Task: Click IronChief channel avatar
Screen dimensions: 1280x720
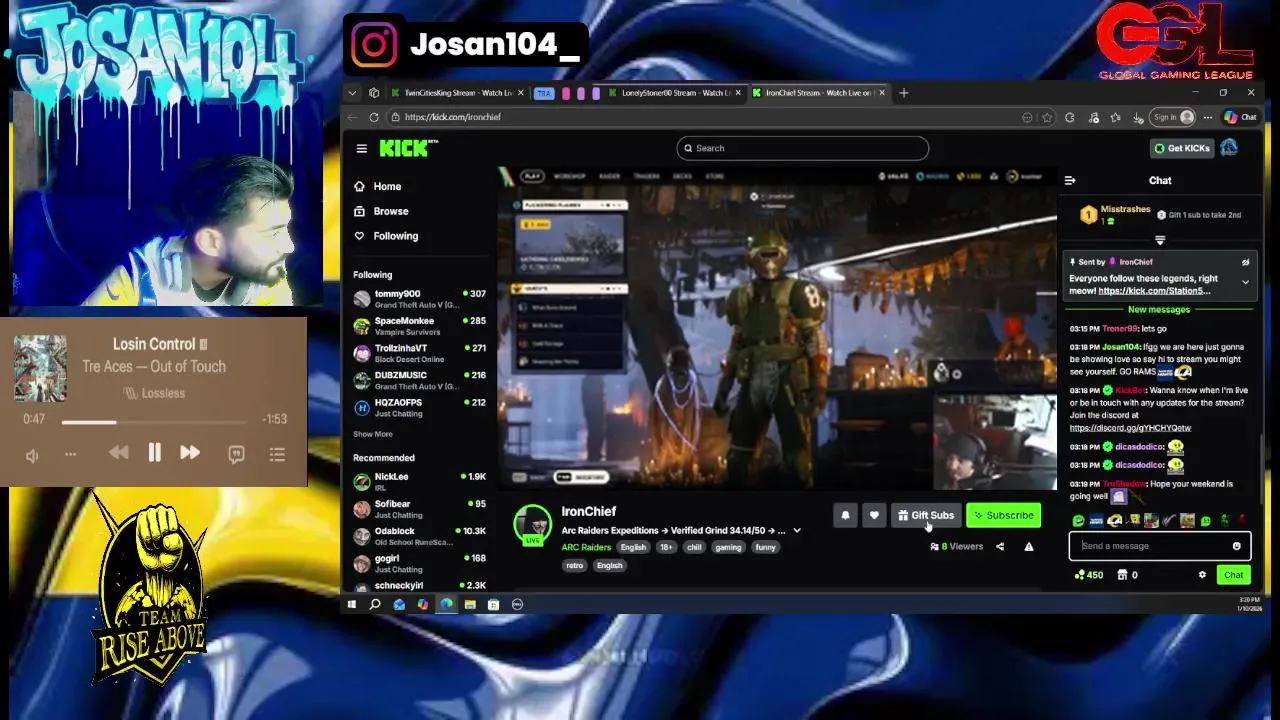Action: [532, 525]
